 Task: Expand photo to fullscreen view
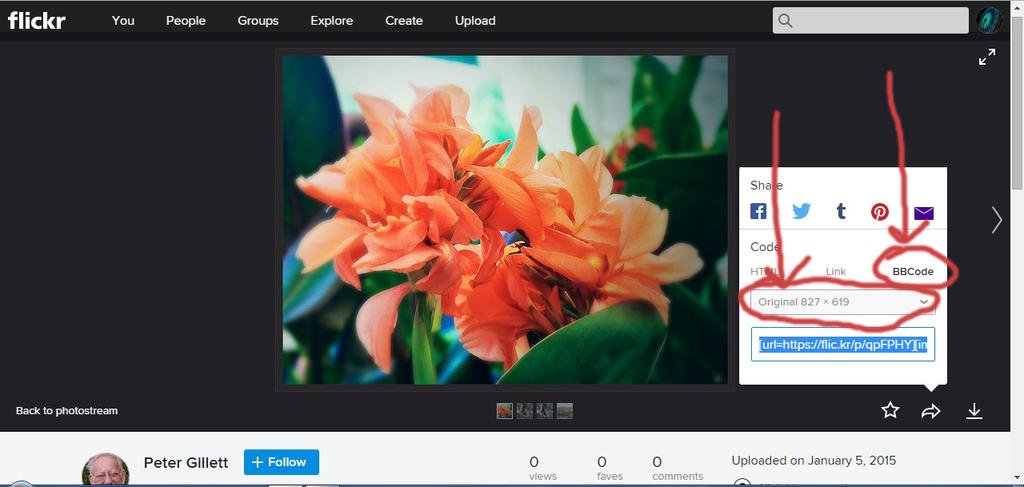[987, 57]
